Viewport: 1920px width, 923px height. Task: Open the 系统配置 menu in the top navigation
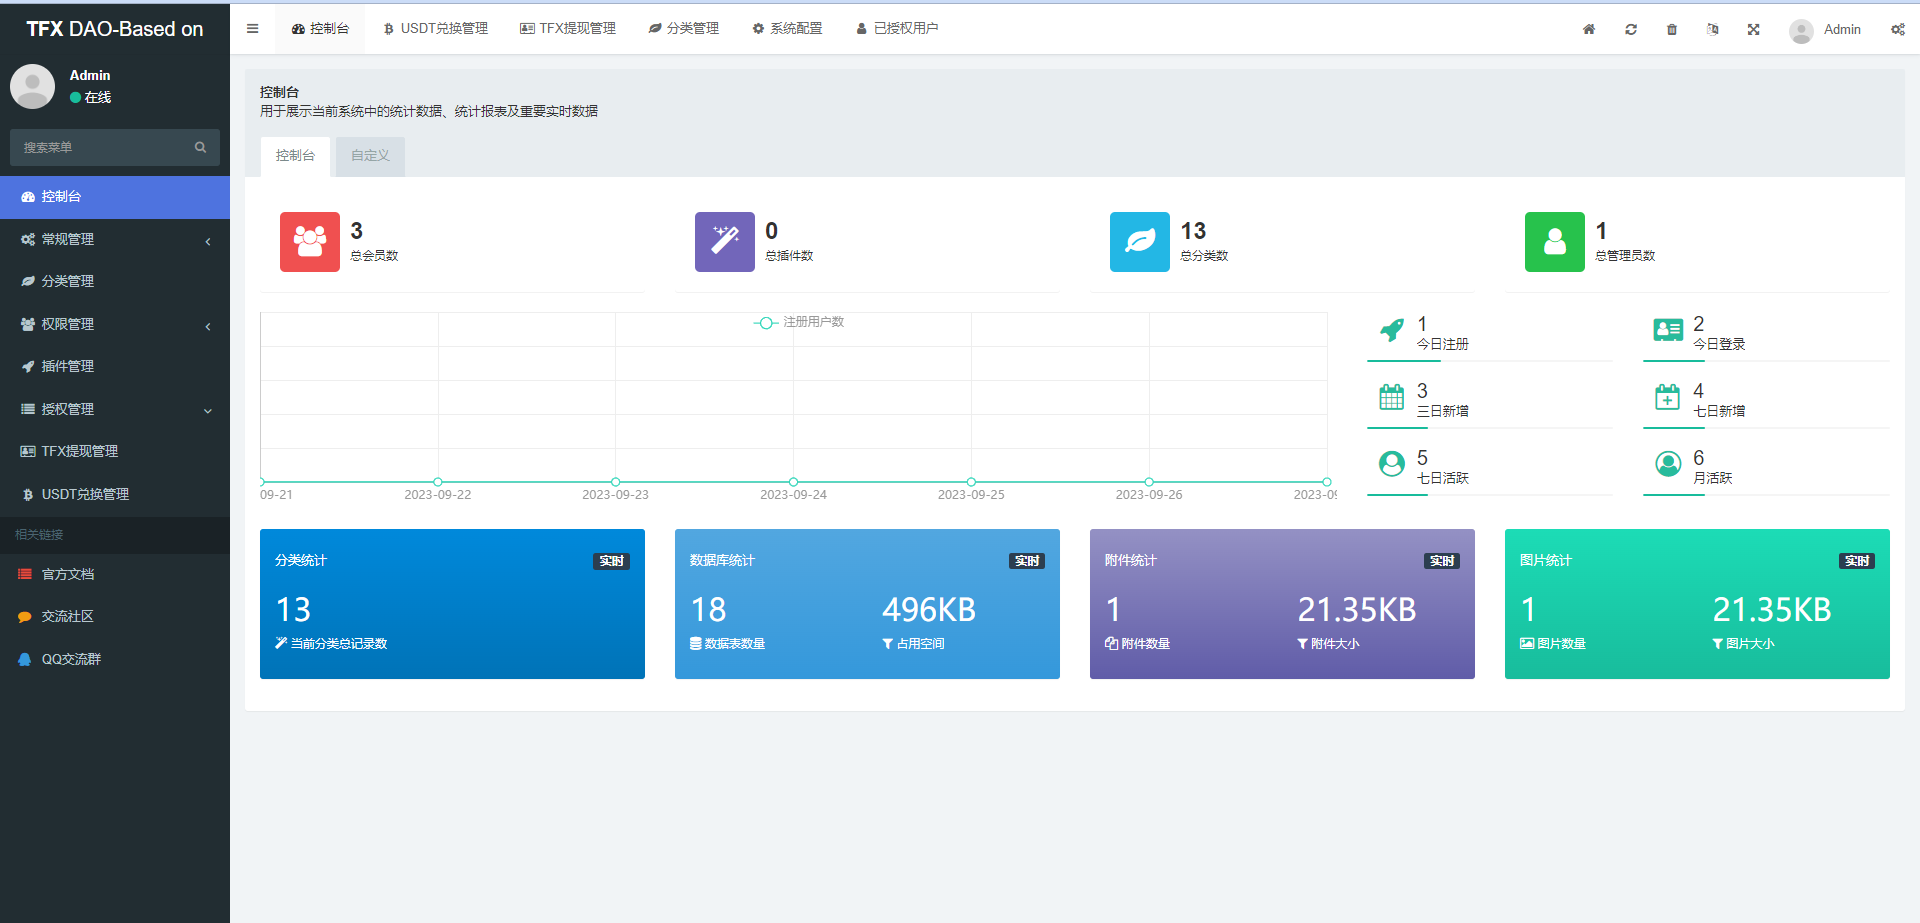point(787,28)
